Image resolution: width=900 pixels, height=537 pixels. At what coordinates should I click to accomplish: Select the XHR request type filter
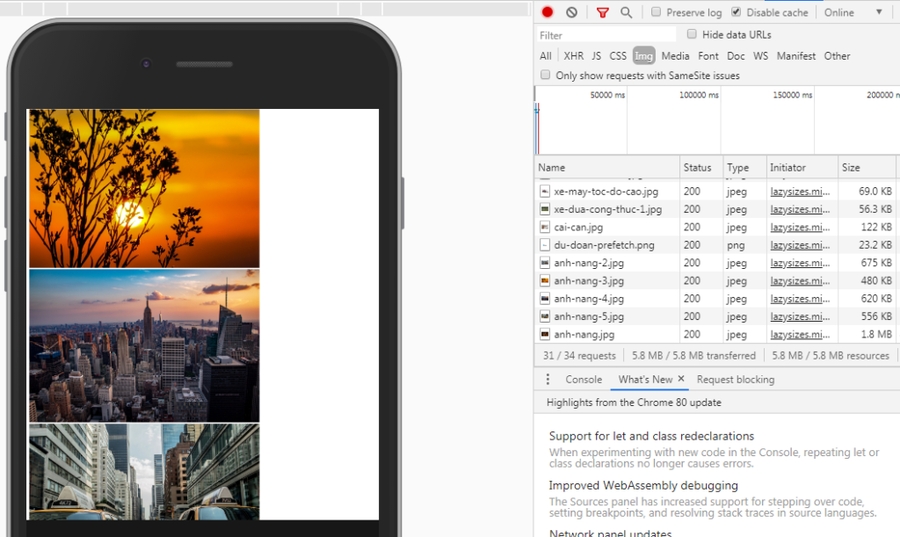click(x=573, y=56)
